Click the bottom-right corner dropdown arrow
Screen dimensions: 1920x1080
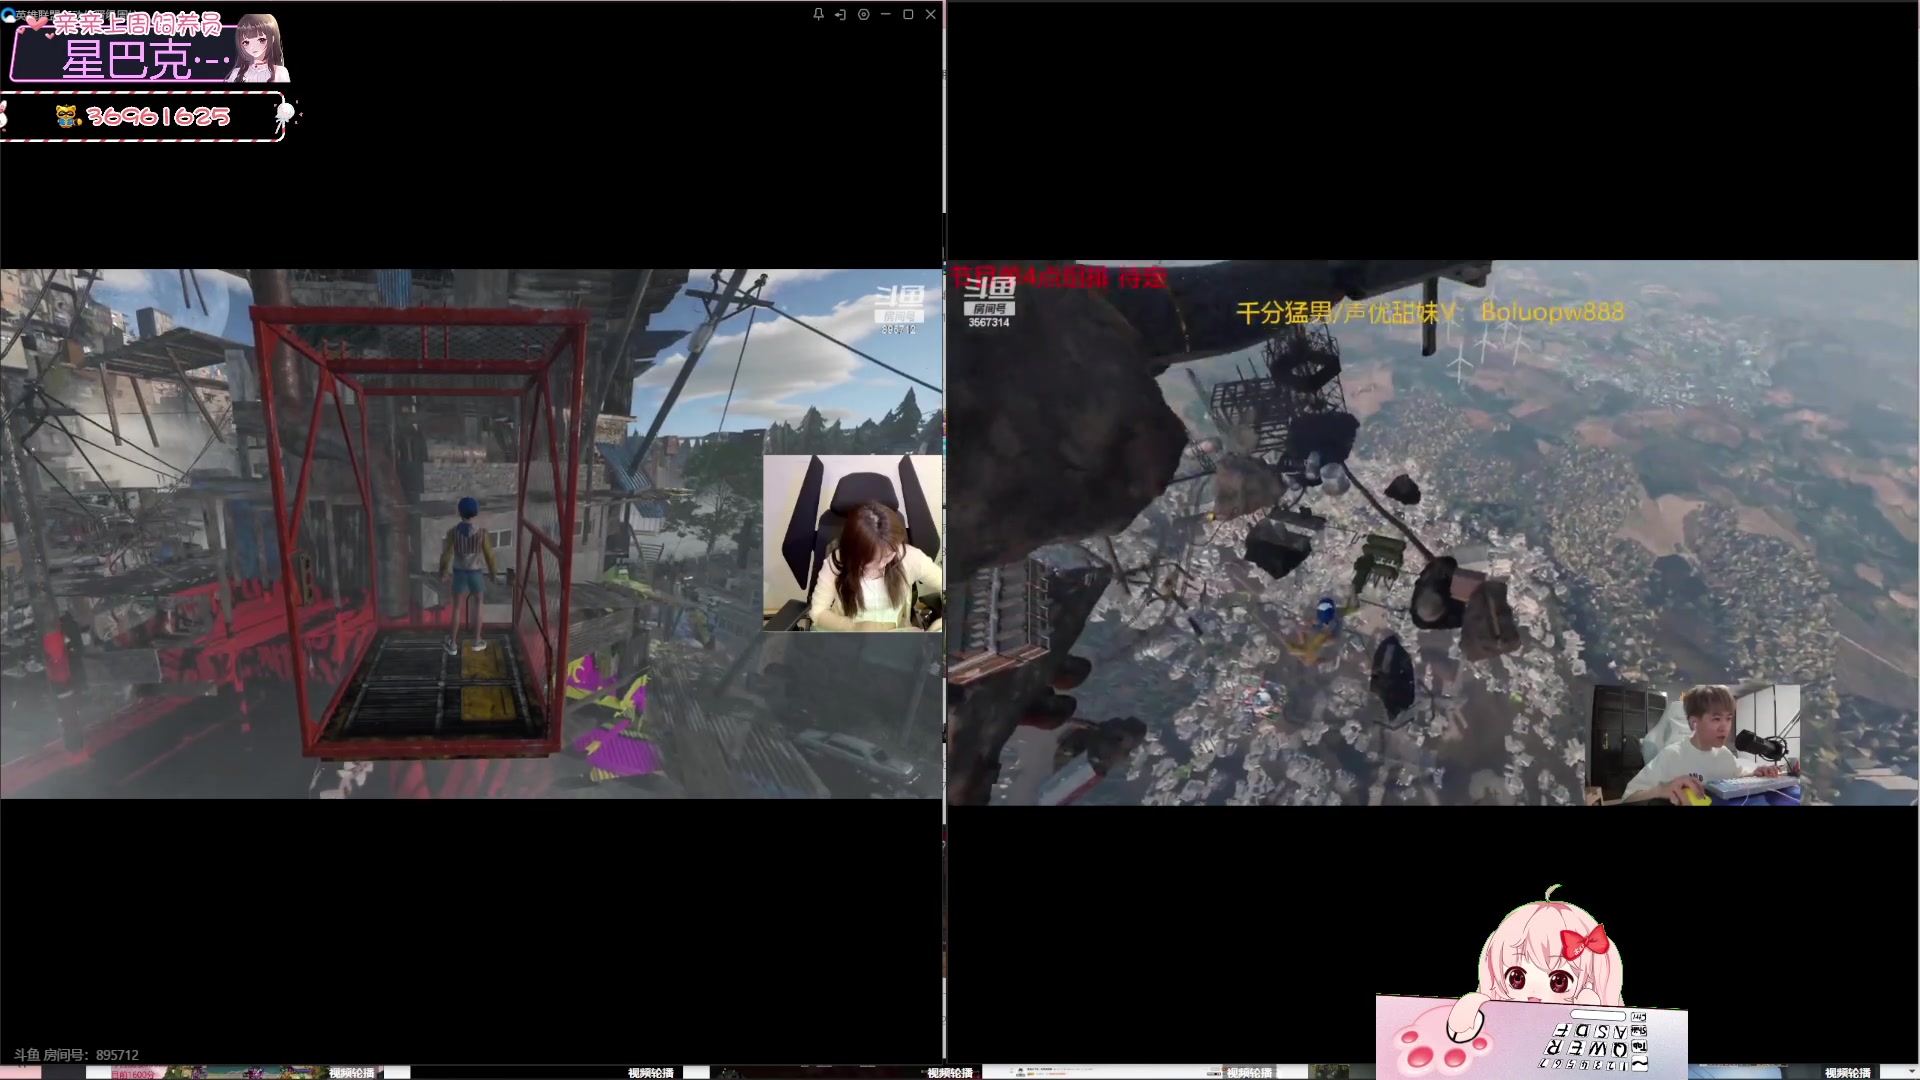1910,1072
